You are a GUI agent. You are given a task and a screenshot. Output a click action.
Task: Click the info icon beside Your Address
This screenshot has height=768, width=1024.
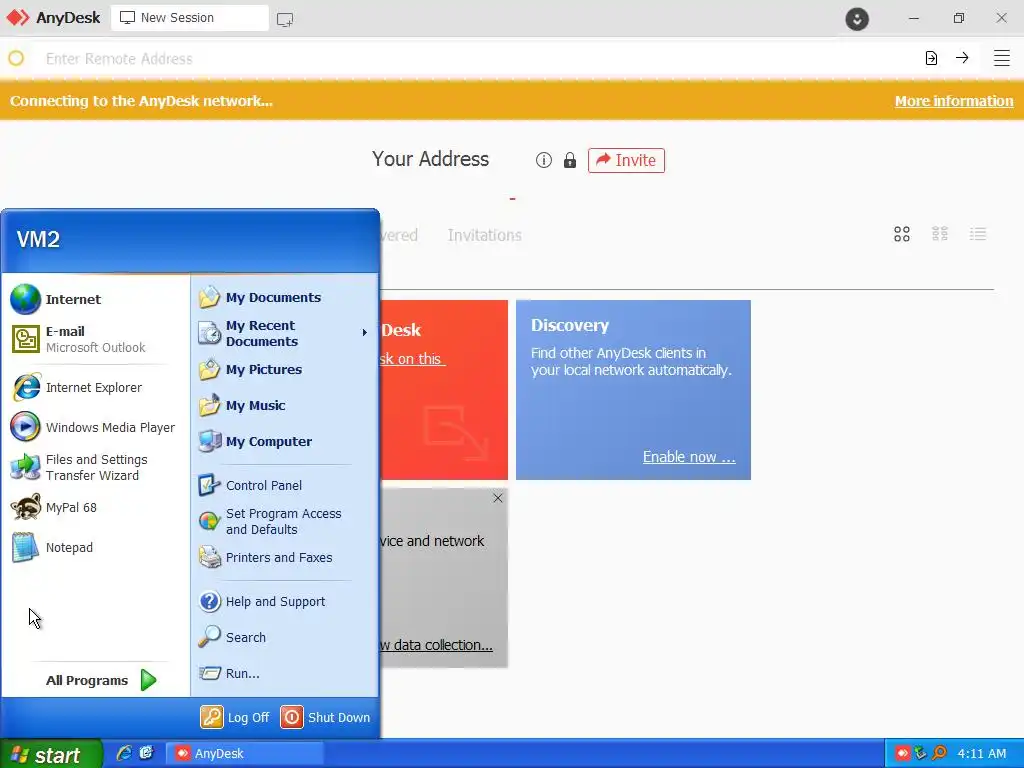pos(543,160)
